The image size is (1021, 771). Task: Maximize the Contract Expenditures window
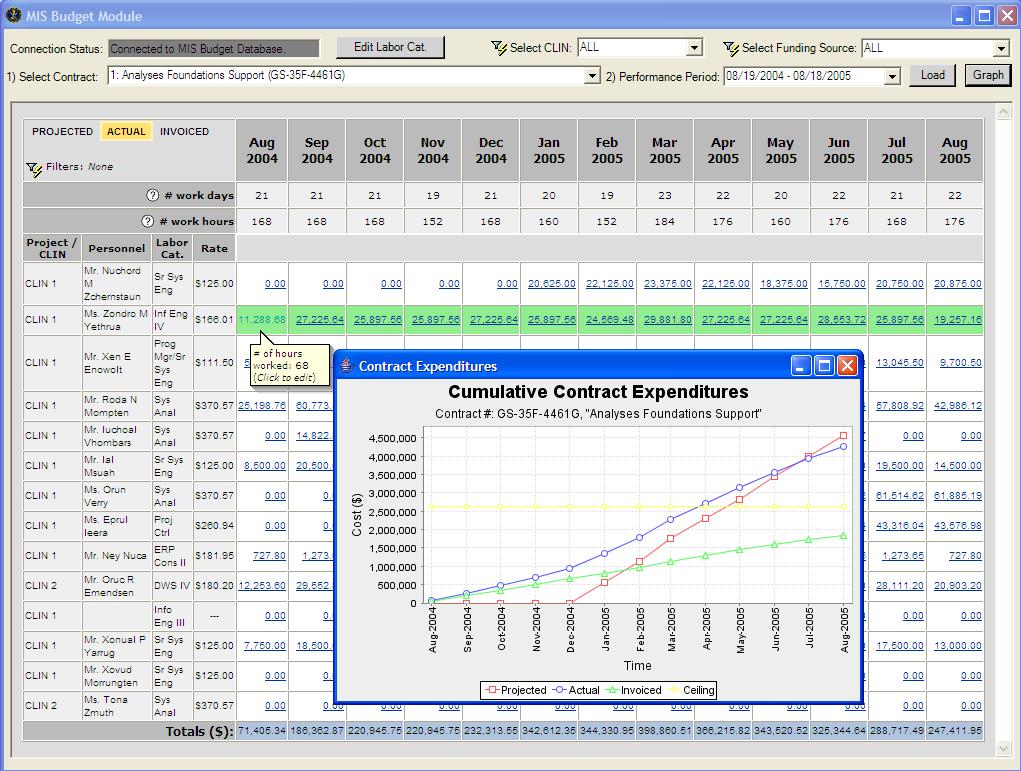824,366
